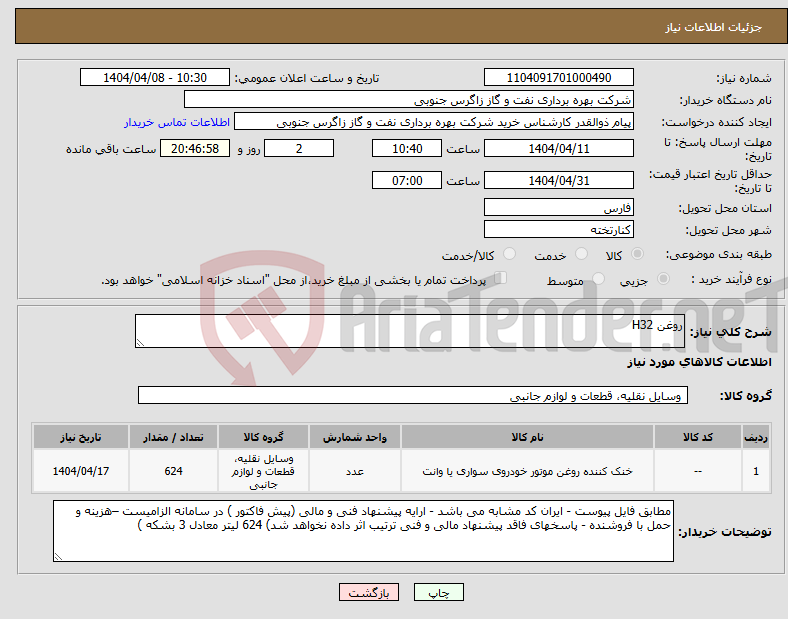Click the بازگشت (back) button
The height and width of the screenshot is (619, 788).
369,592
